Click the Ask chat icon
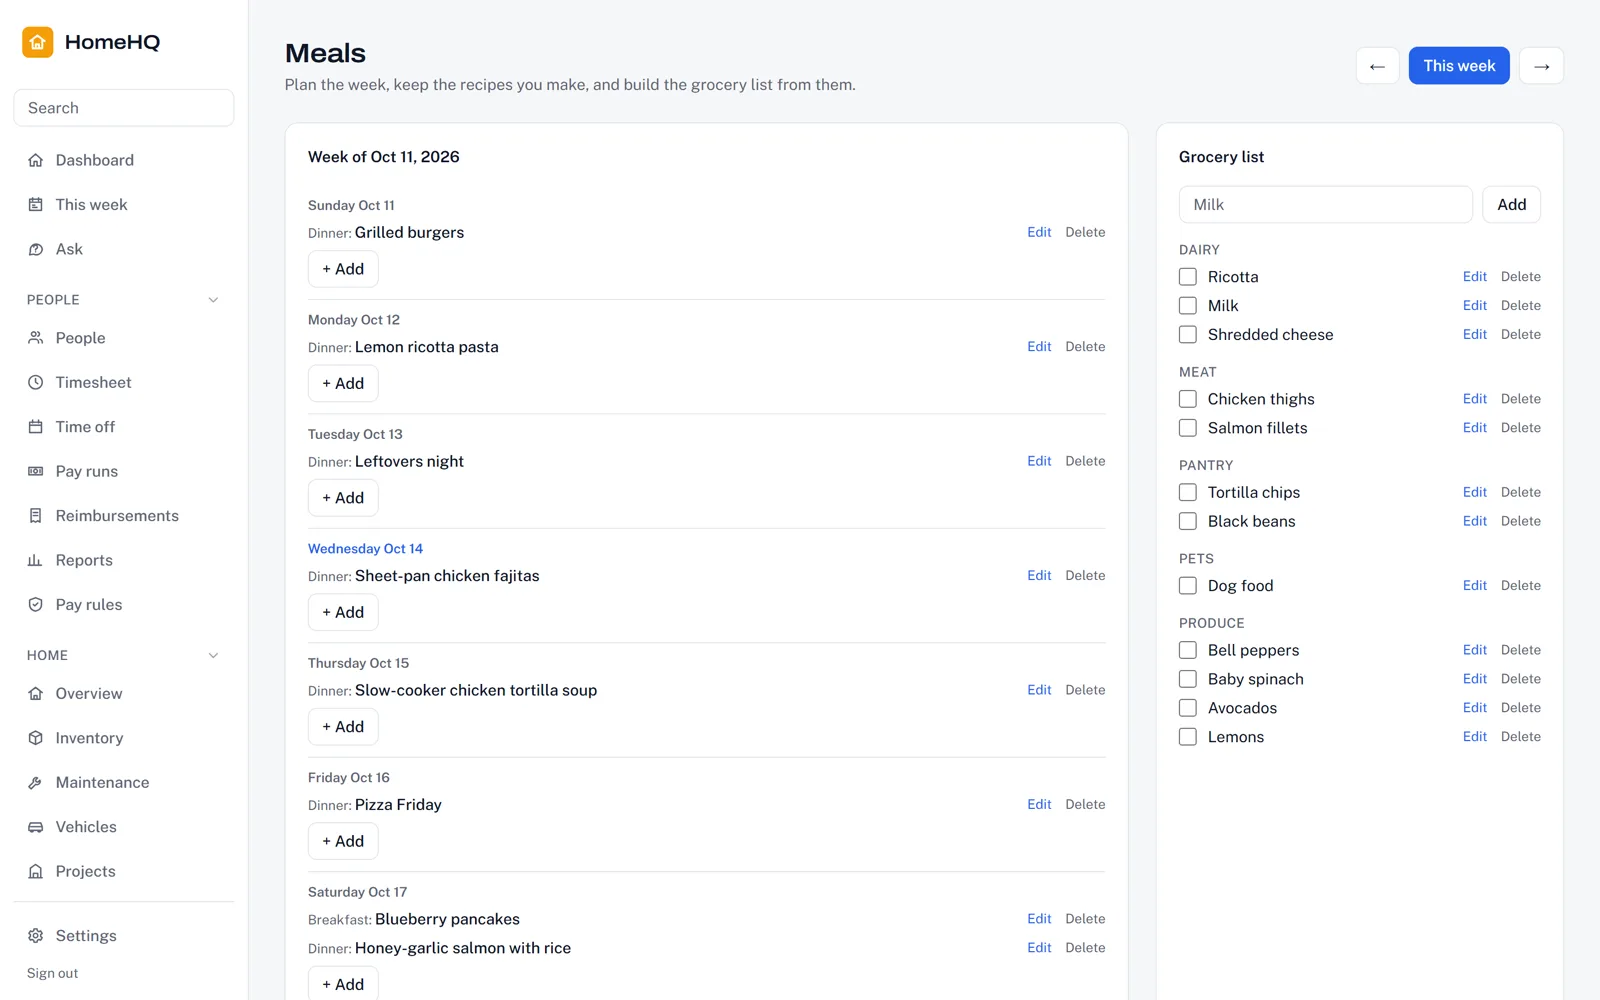This screenshot has height=1000, width=1600. 36,249
